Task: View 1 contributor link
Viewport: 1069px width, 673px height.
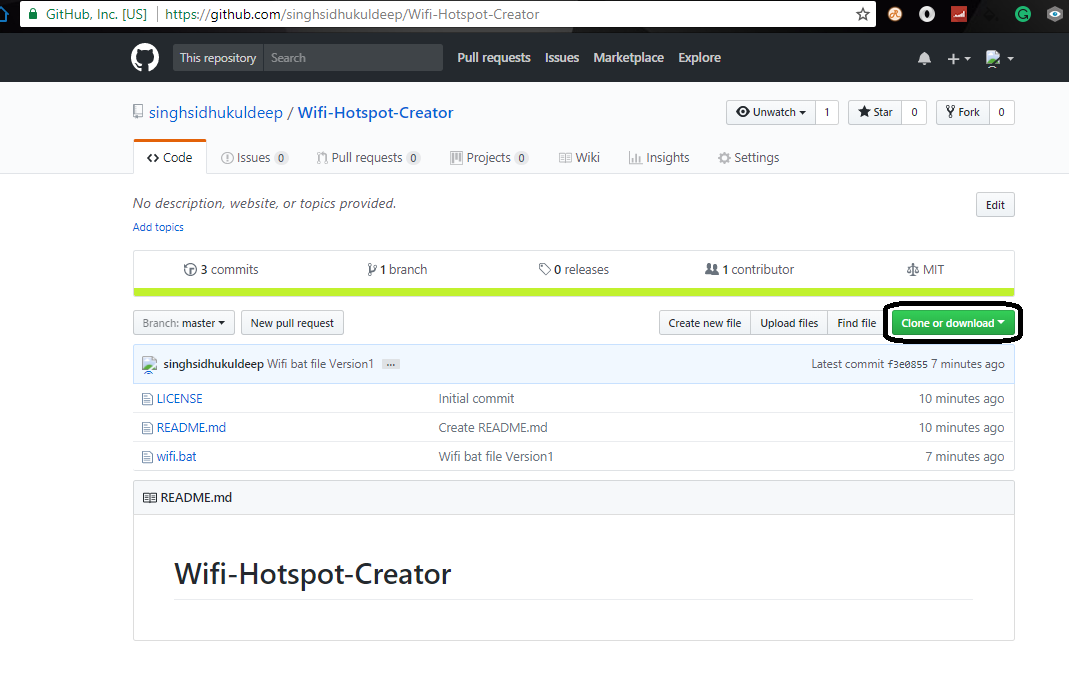Action: point(749,270)
